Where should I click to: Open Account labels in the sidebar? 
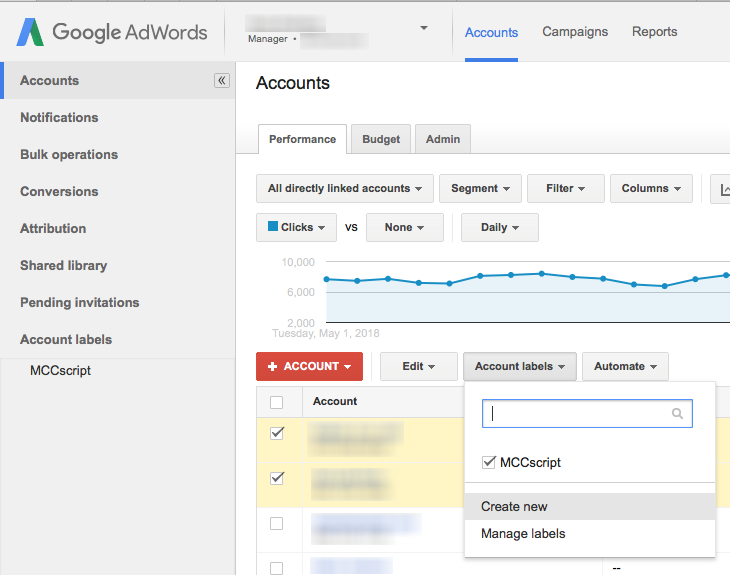tap(66, 339)
